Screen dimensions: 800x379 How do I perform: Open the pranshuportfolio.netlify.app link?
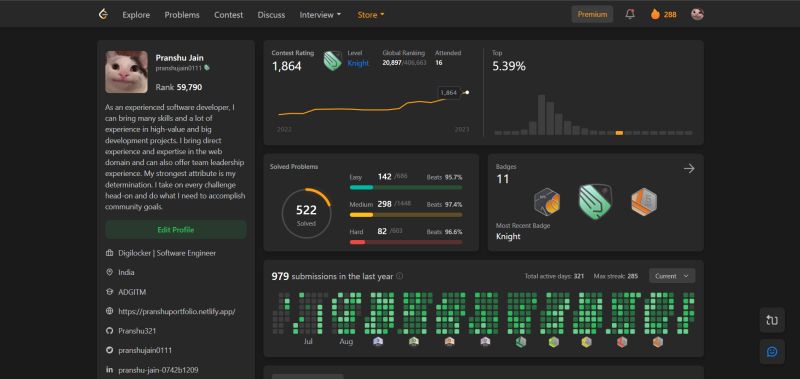pos(177,311)
